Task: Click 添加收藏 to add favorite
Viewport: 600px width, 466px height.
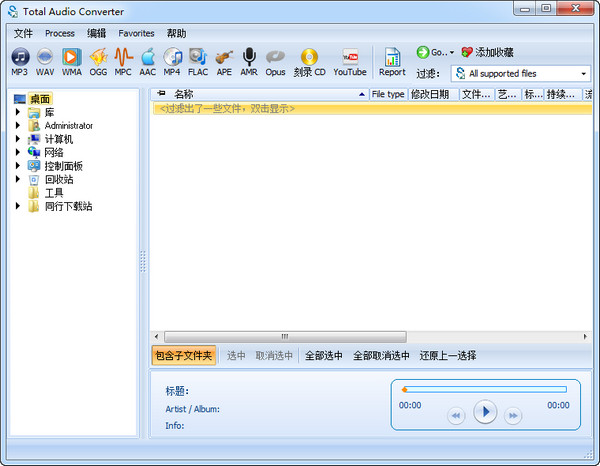Action: [x=488, y=52]
